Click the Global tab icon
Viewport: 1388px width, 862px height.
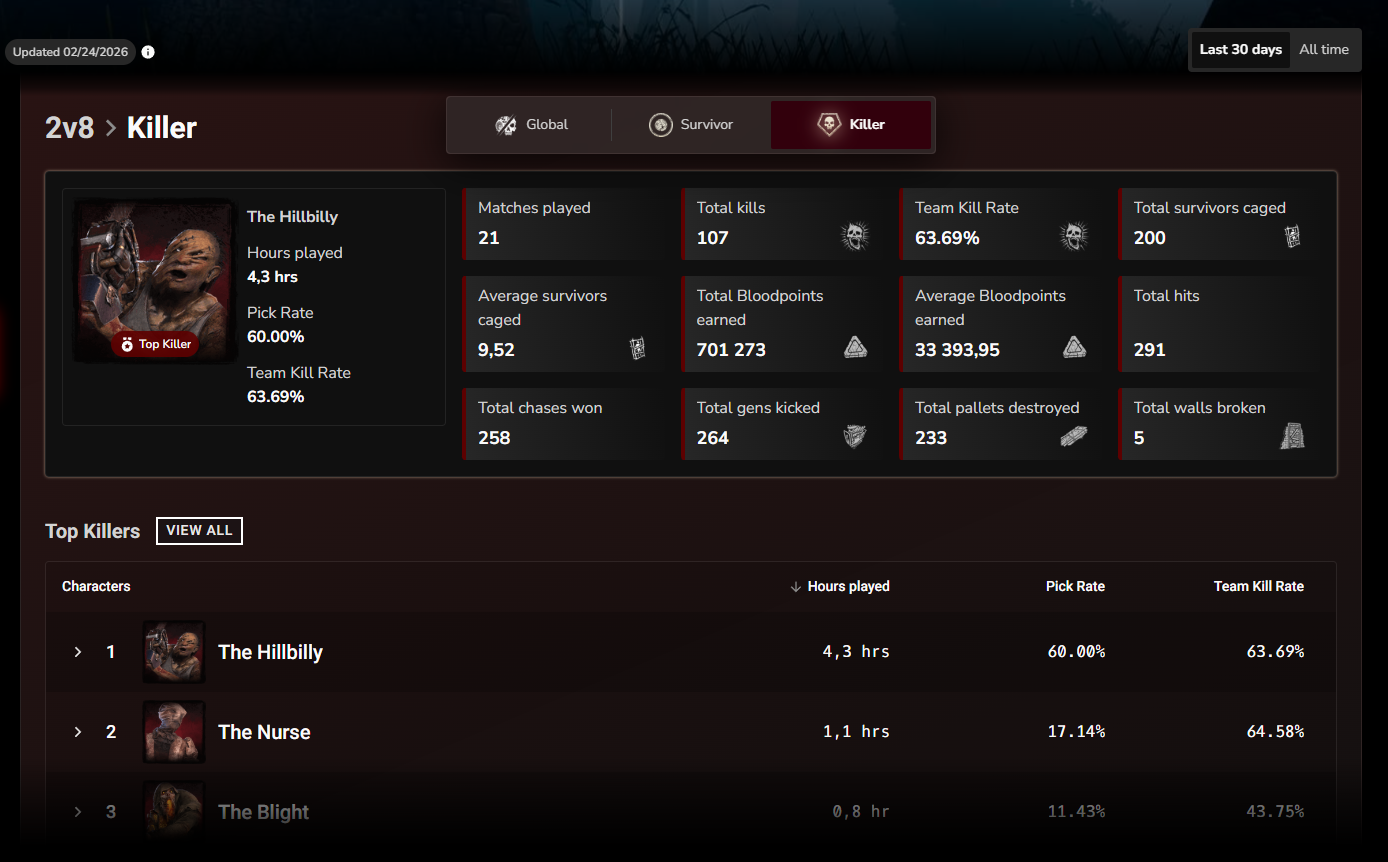506,125
